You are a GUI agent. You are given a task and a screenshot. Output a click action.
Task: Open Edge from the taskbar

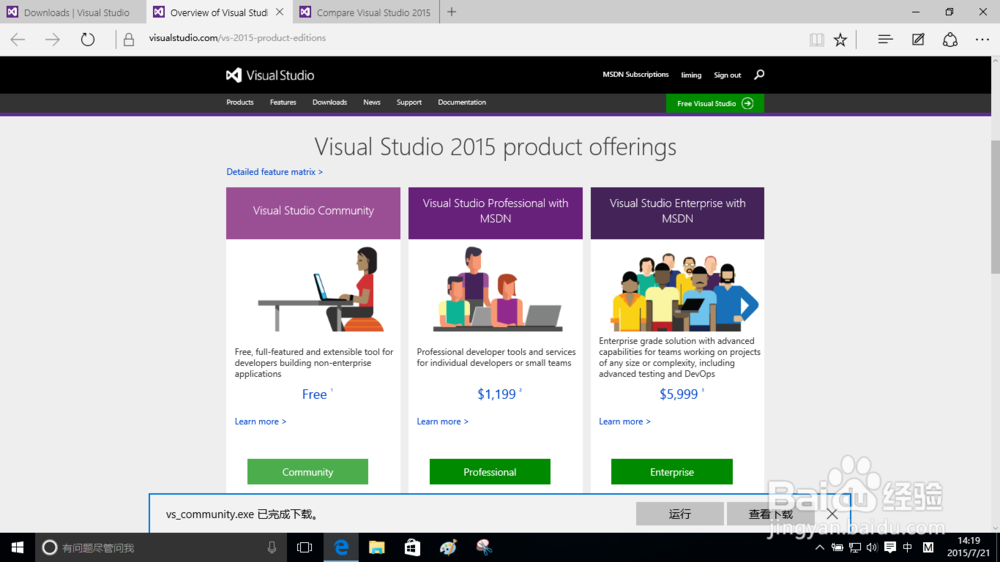[x=341, y=547]
